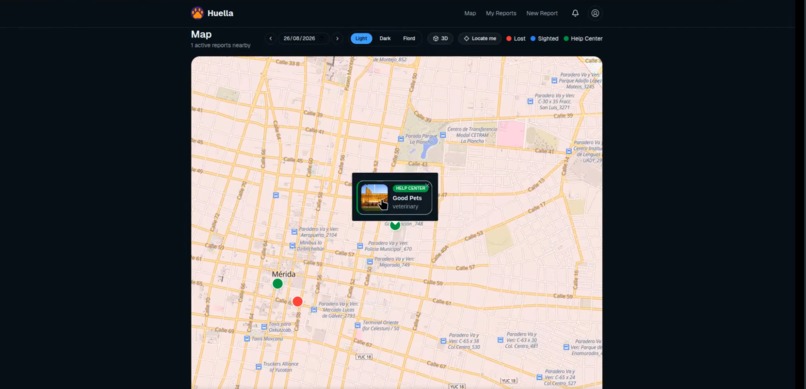The image size is (806, 389).
Task: Click the Huella paw logo
Action: click(197, 13)
